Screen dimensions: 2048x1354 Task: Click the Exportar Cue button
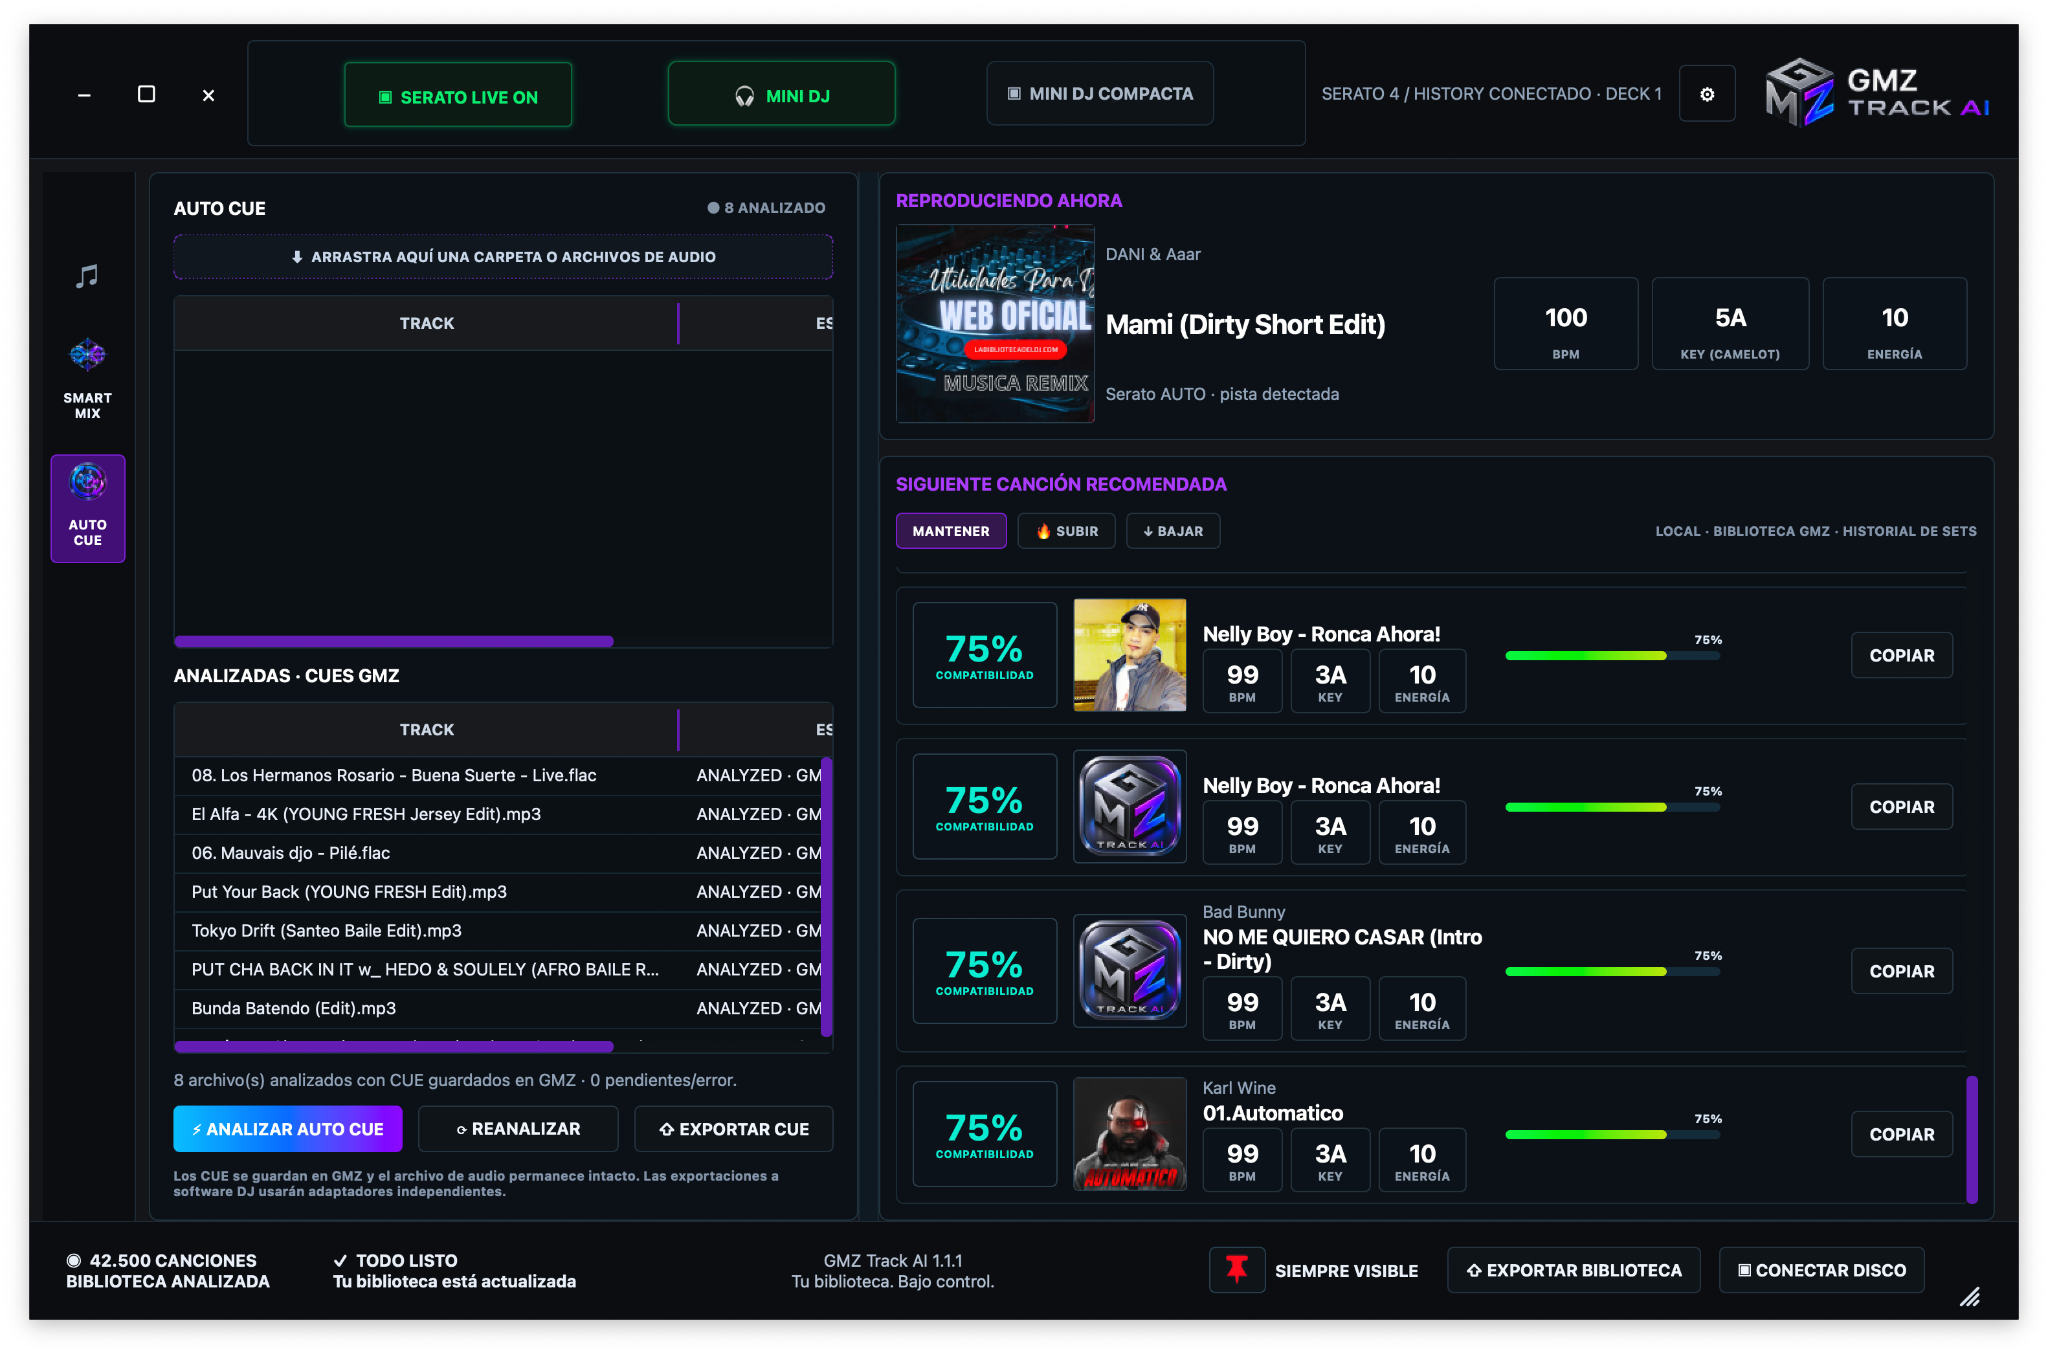pos(734,1129)
